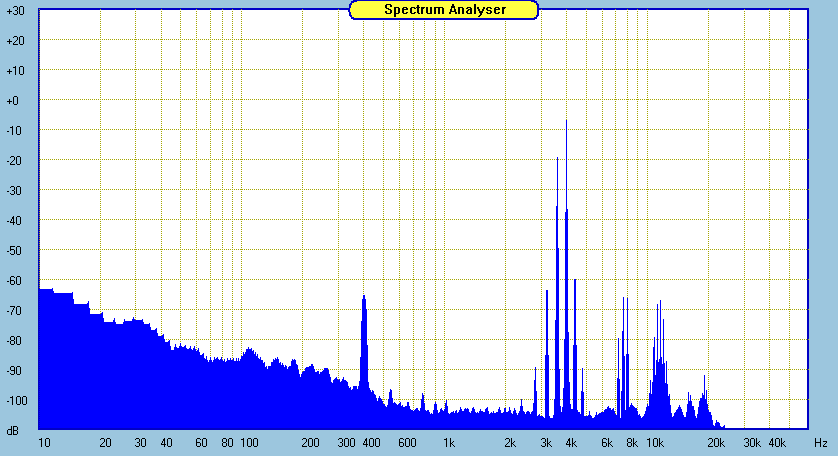
Task: Click the -20 dB axis label
Action: 14,160
